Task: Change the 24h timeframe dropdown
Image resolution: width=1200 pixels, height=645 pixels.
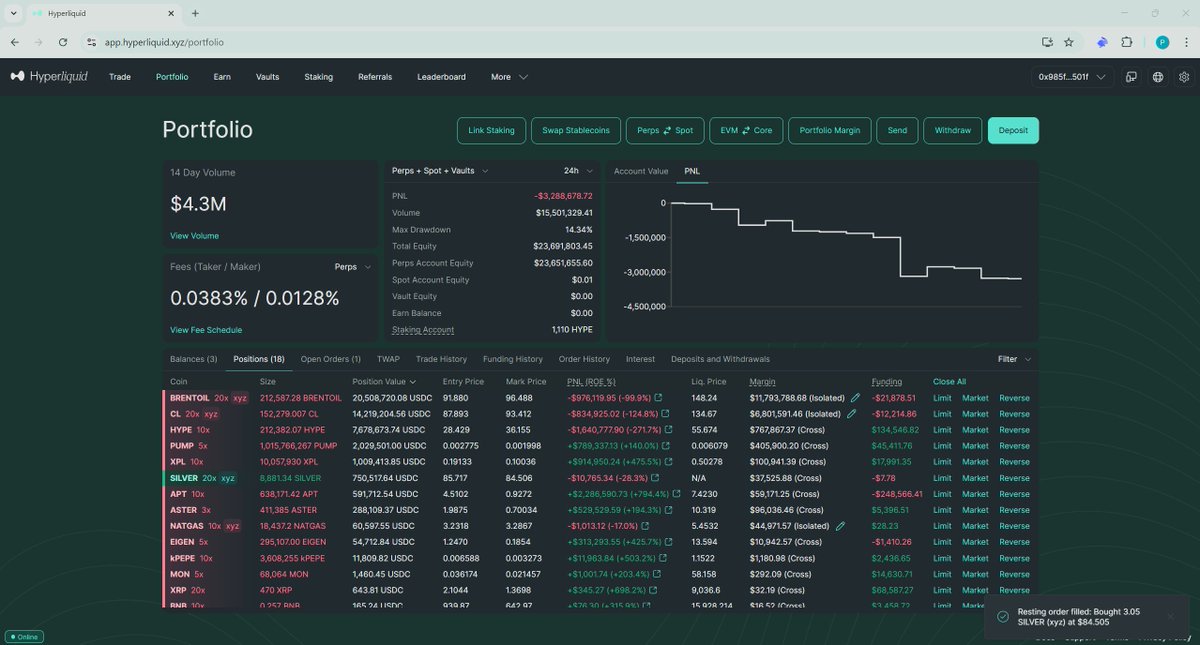Action: point(577,171)
